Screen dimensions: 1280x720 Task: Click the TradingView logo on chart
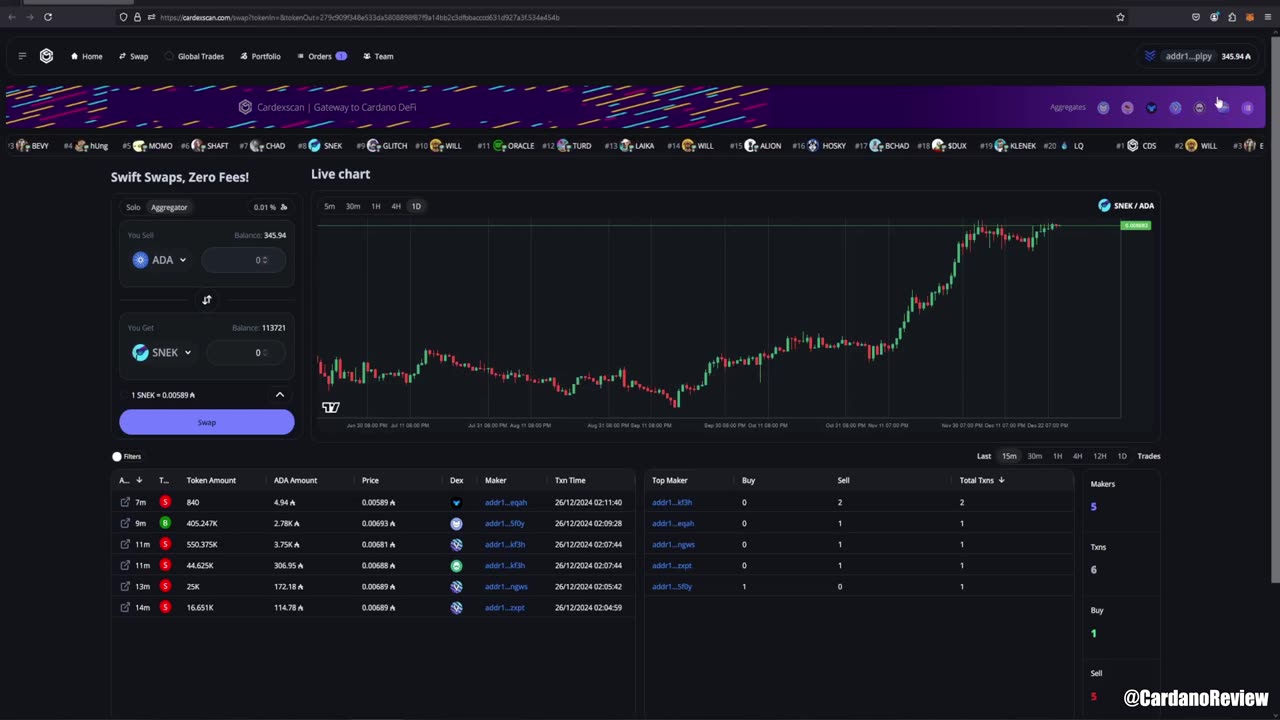(x=331, y=407)
